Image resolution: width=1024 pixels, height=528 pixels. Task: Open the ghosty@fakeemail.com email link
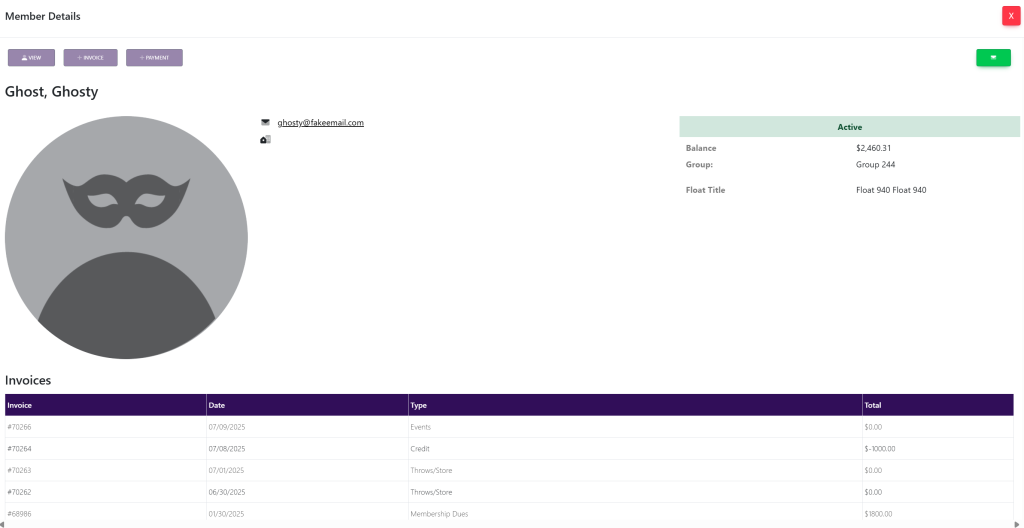[320, 123]
